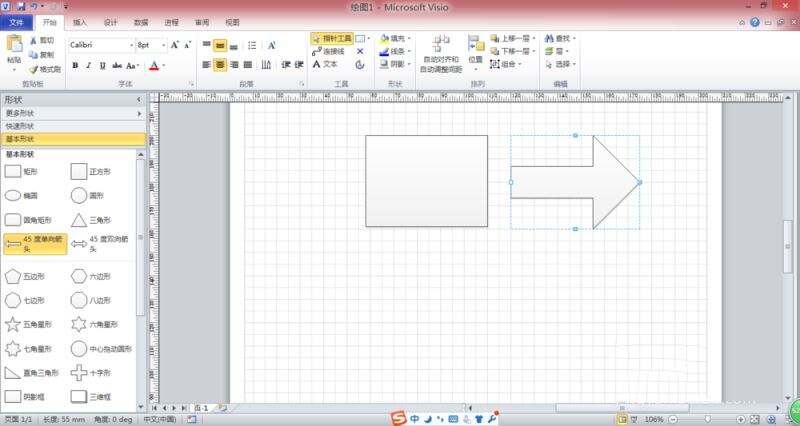Click the Save icon in quick access toolbar
The height and width of the screenshot is (426, 800).
point(21,7)
